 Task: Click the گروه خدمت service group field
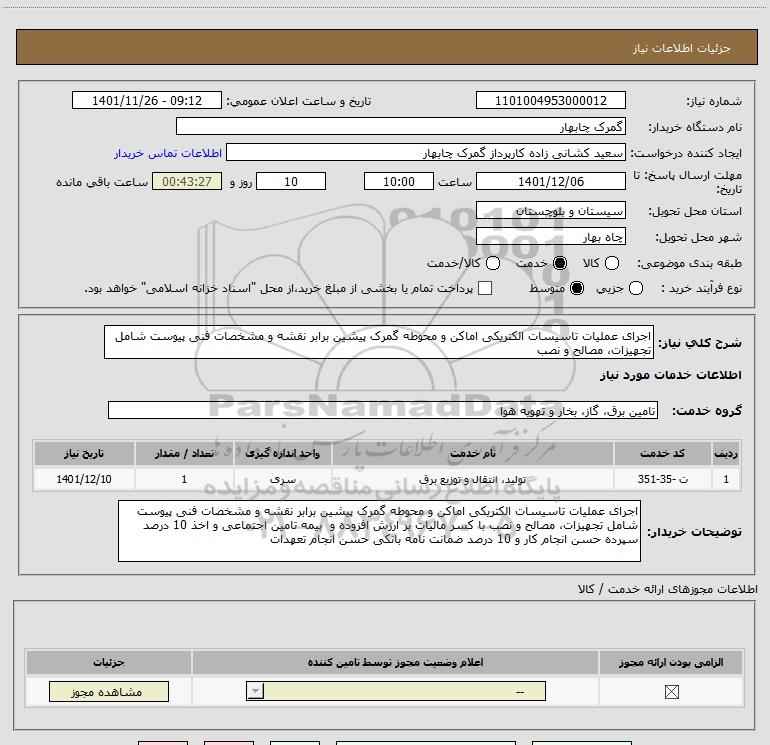(383, 411)
